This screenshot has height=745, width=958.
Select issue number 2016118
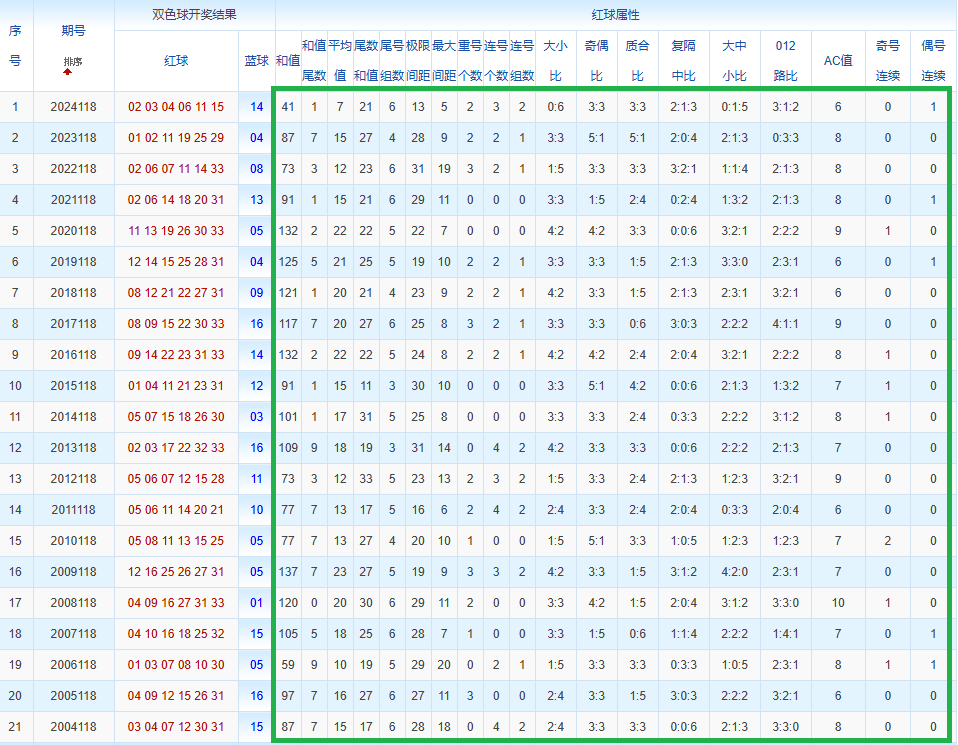pos(73,355)
